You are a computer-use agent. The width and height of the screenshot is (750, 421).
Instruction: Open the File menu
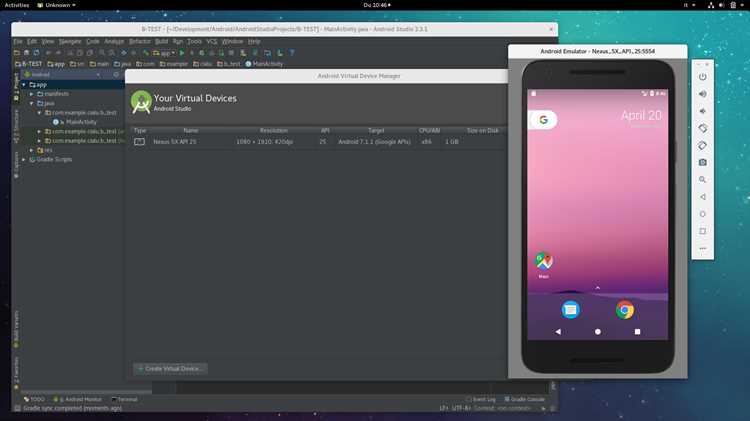[x=18, y=42]
